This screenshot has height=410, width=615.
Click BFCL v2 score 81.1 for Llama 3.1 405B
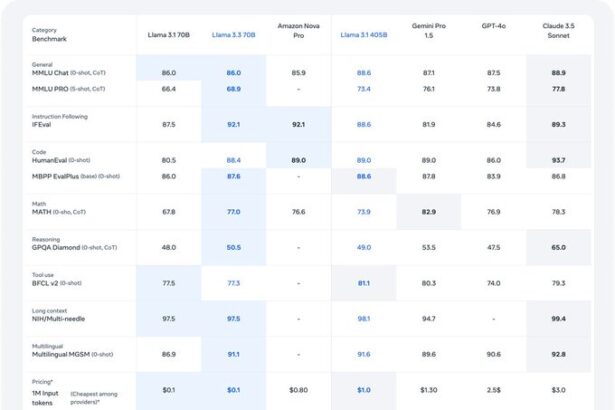click(x=364, y=283)
